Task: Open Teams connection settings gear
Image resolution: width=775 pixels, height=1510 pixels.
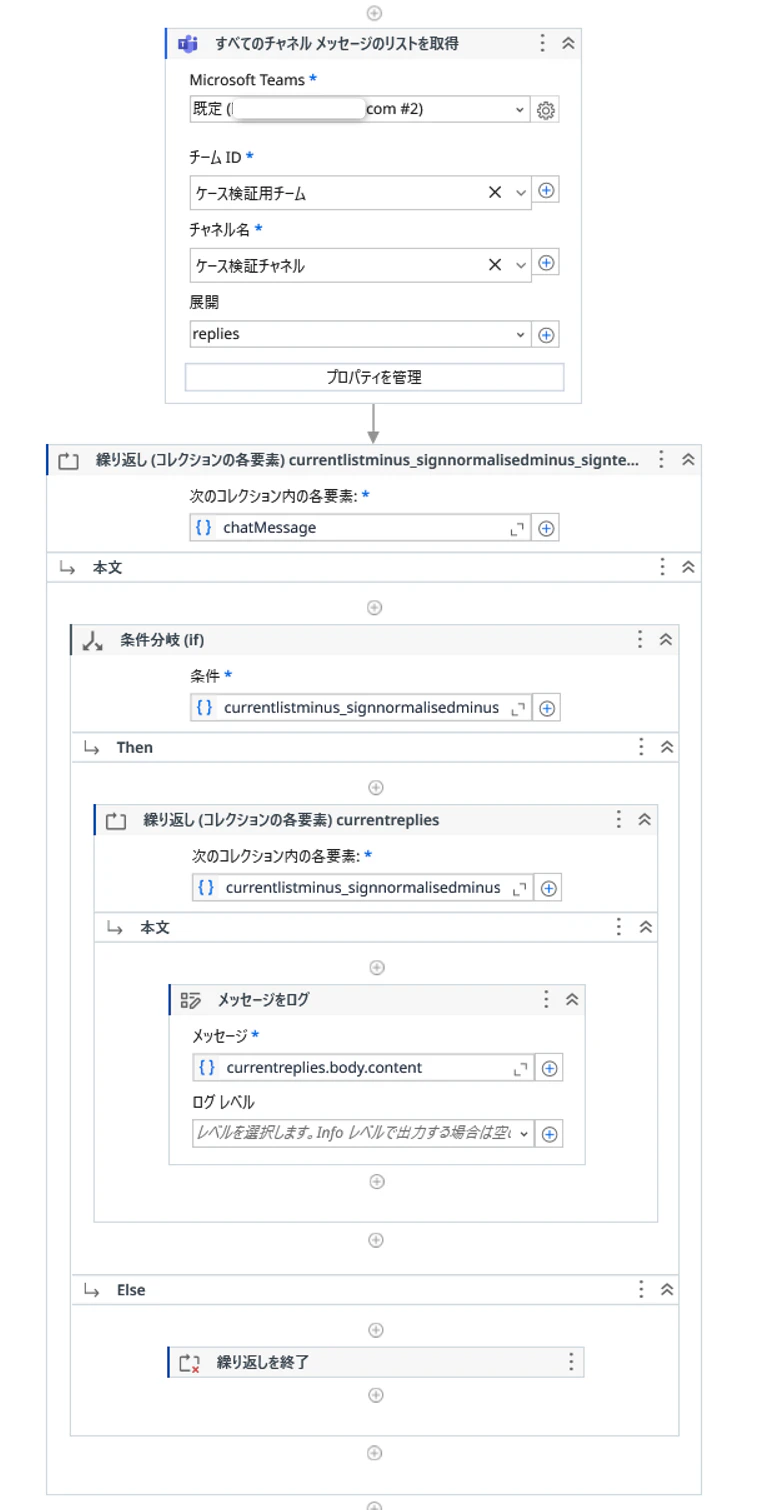Action: [x=546, y=111]
